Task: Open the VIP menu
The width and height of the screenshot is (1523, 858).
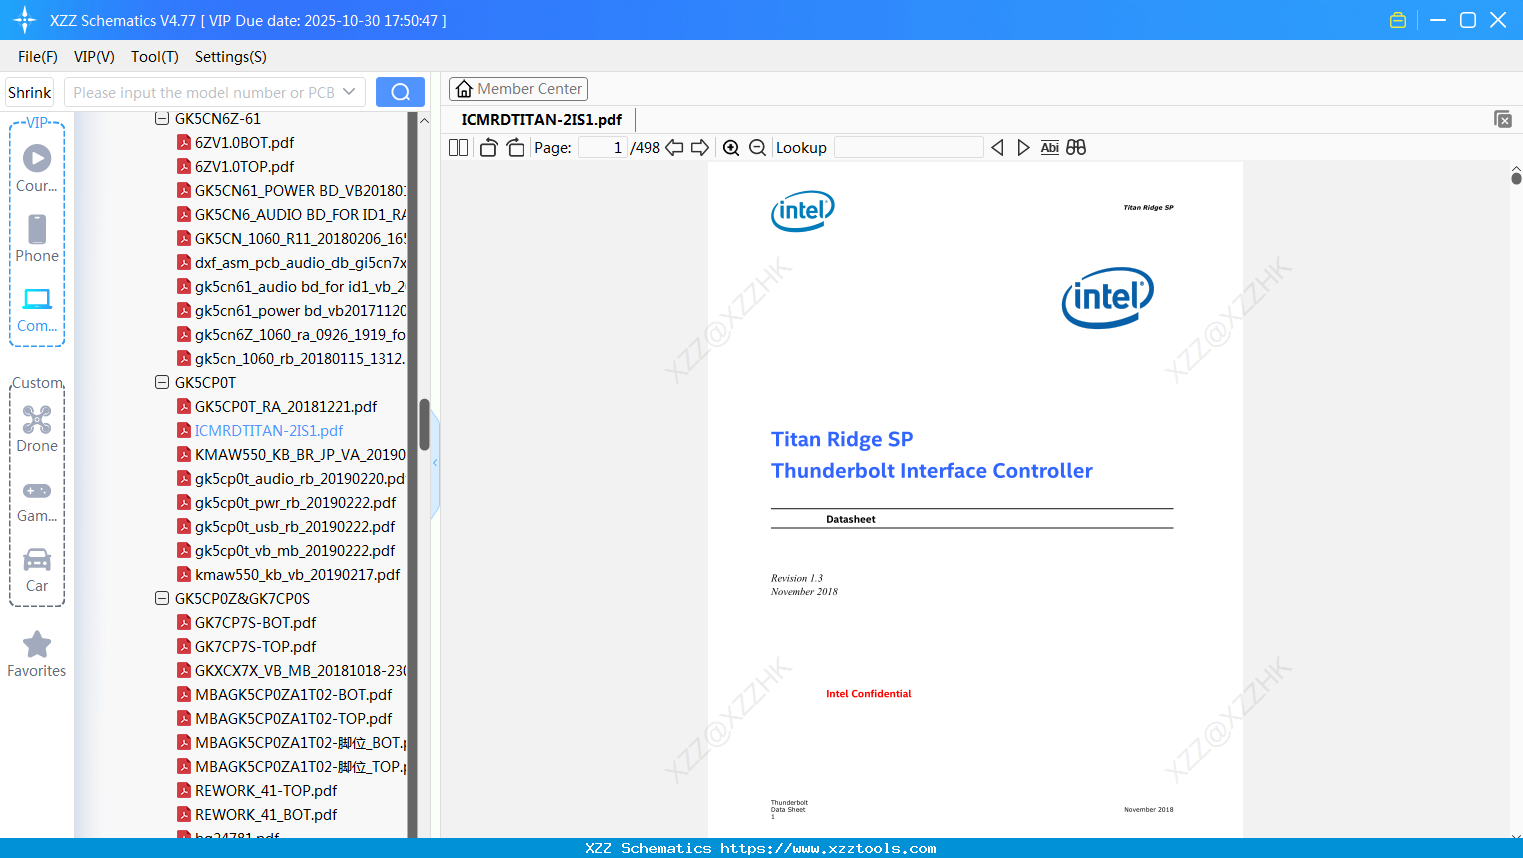Action: [x=94, y=57]
